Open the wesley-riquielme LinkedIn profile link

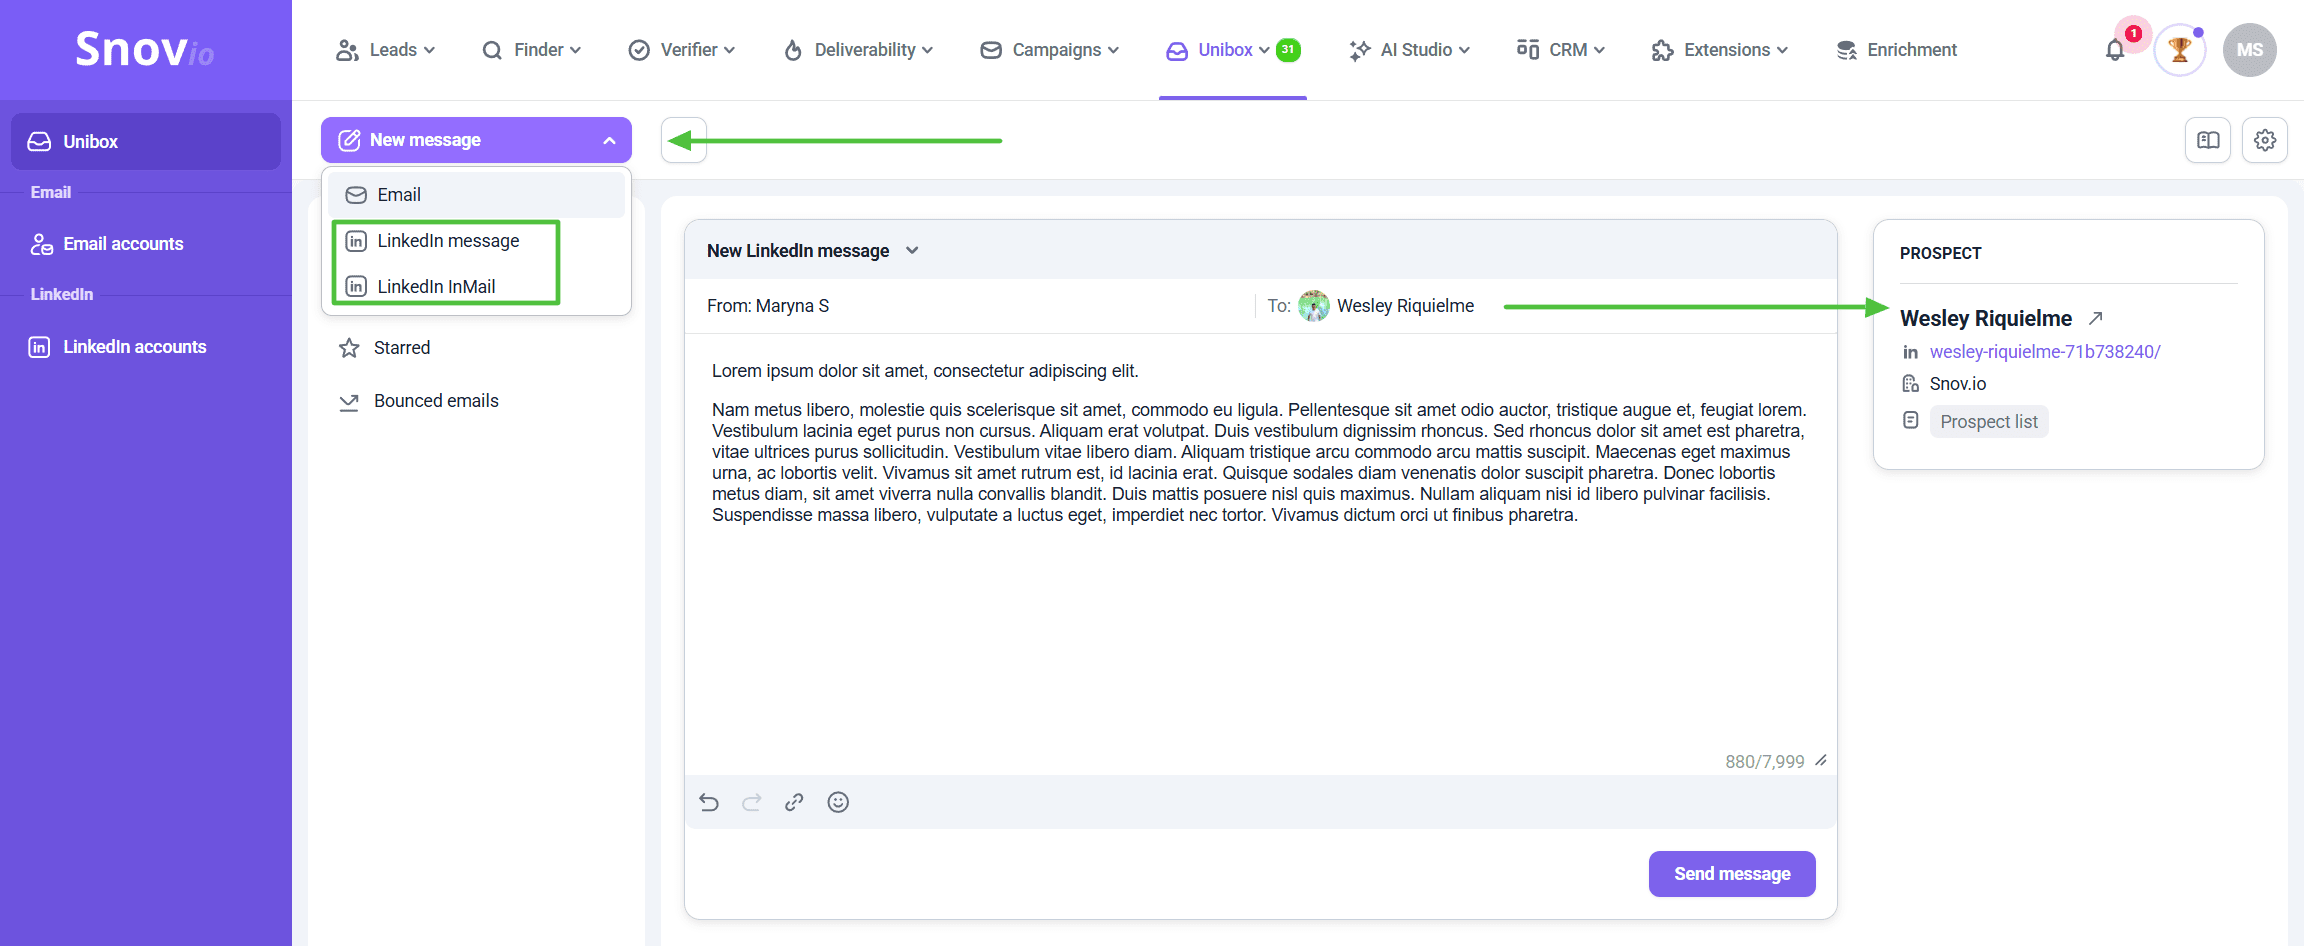point(2044,352)
